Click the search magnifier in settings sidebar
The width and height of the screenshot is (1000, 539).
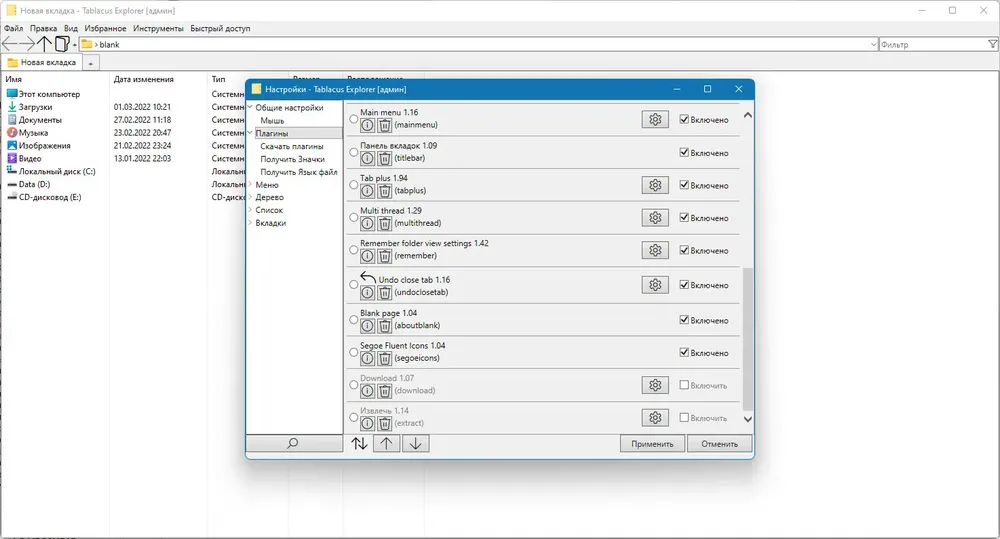(x=294, y=443)
